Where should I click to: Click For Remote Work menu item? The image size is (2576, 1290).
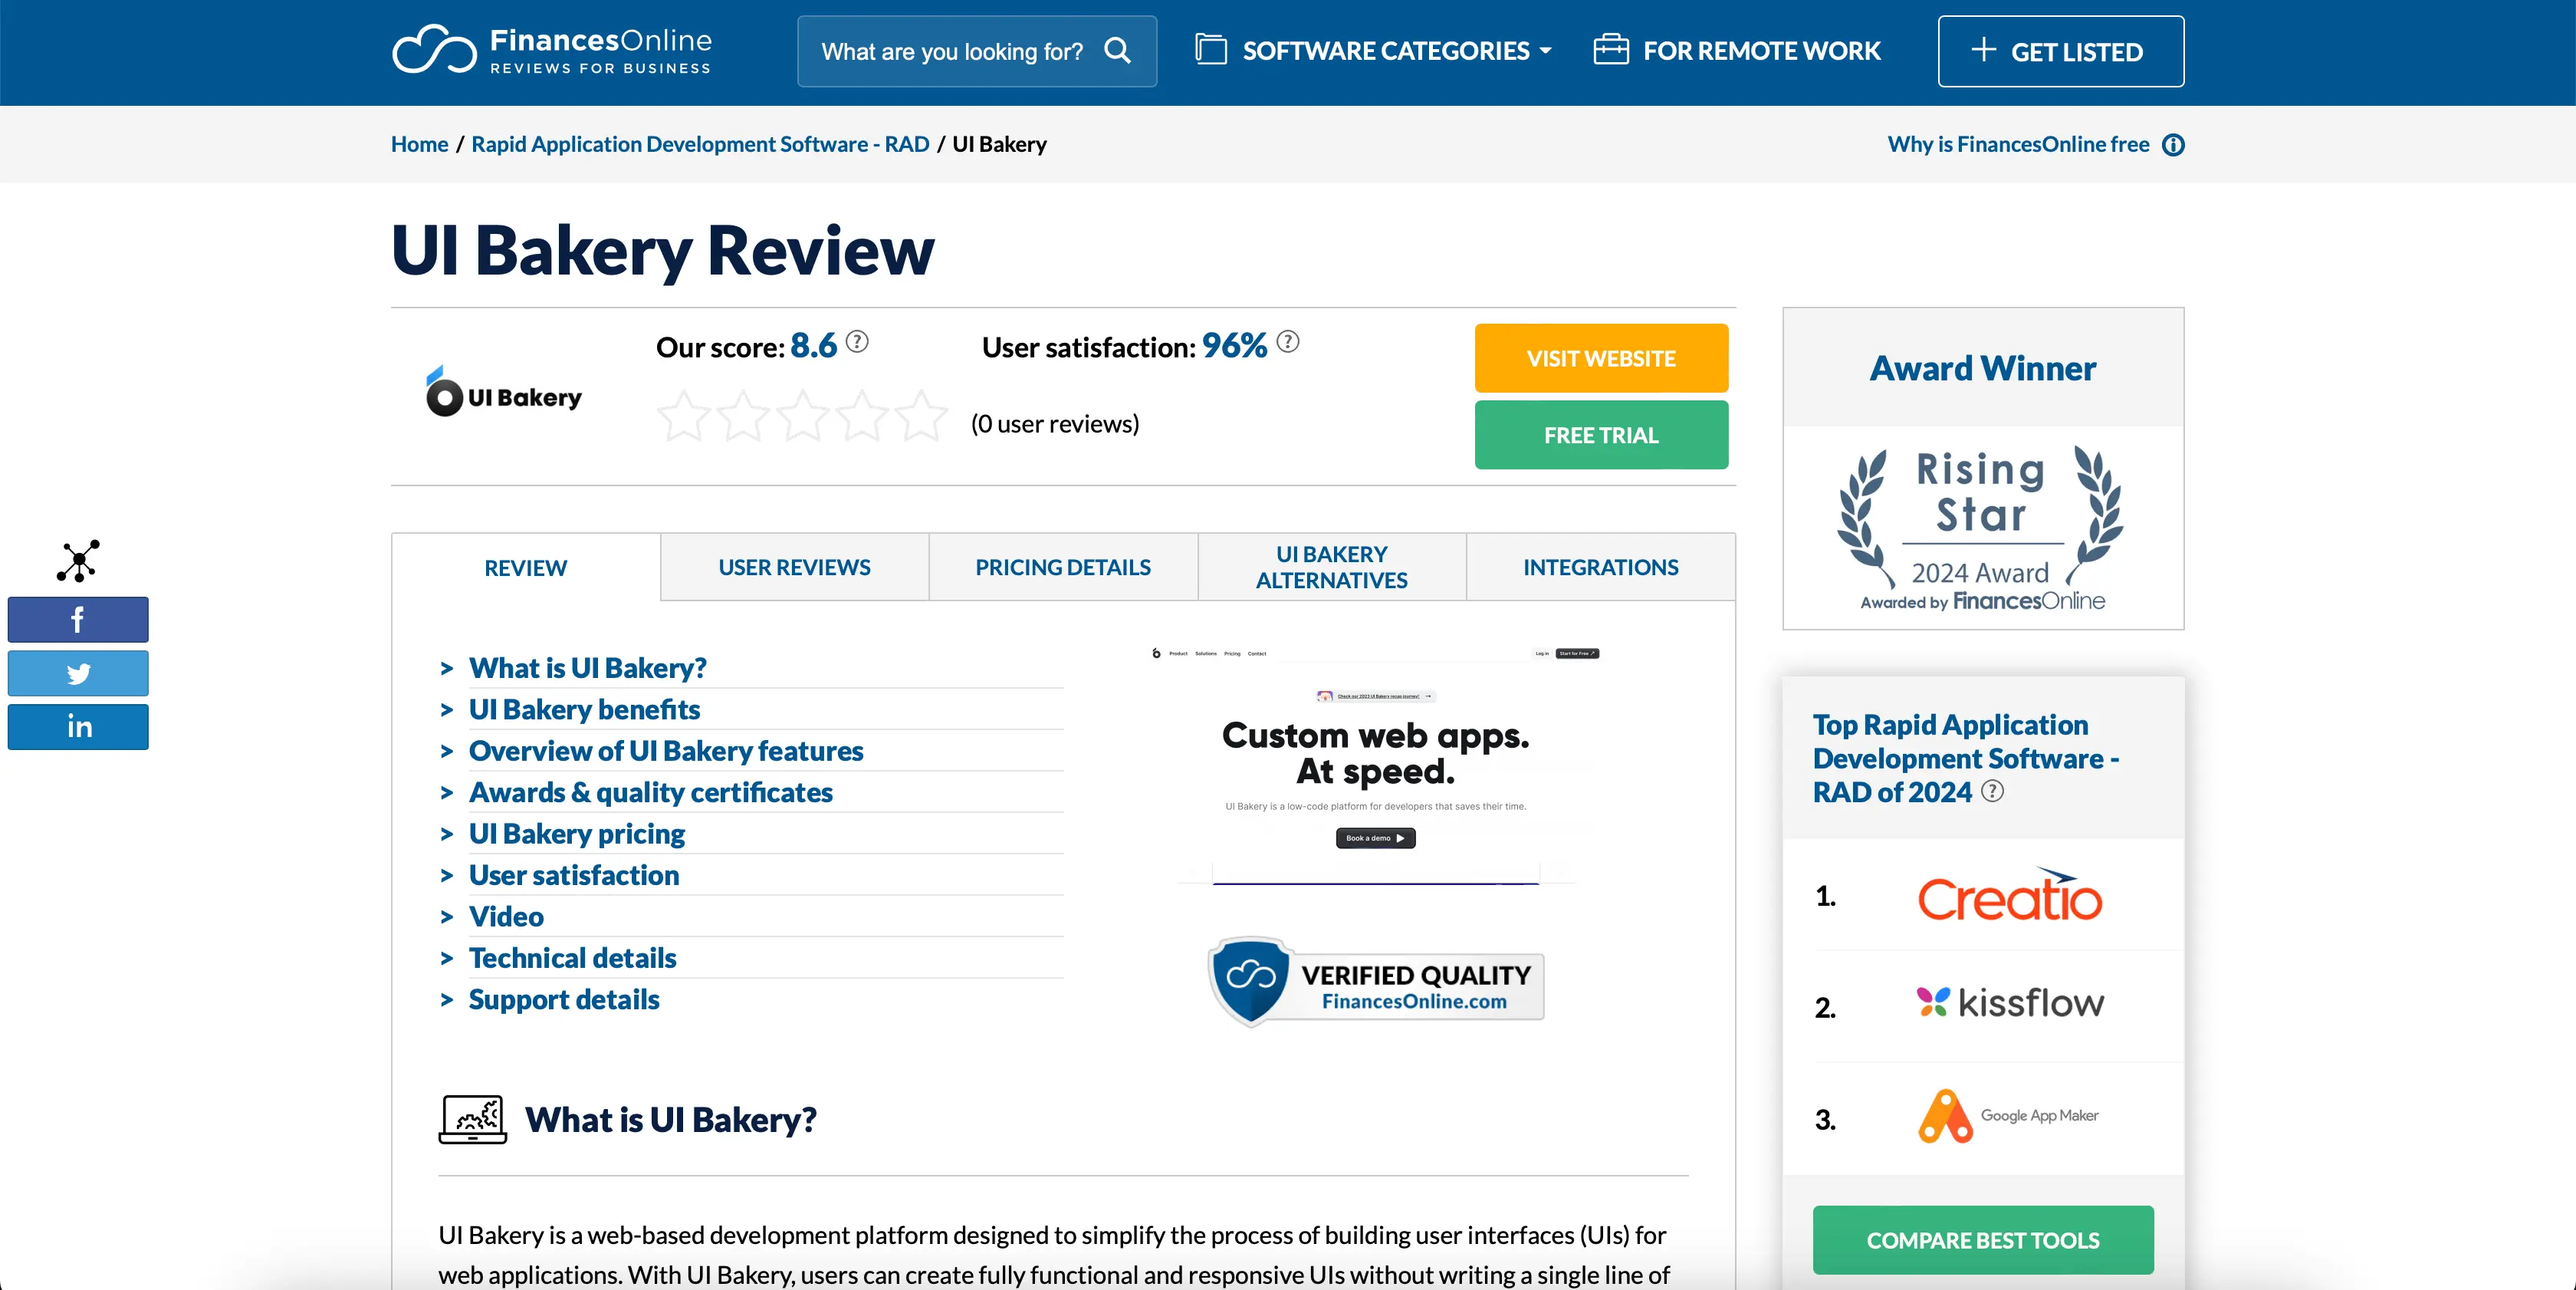pyautogui.click(x=1737, y=50)
